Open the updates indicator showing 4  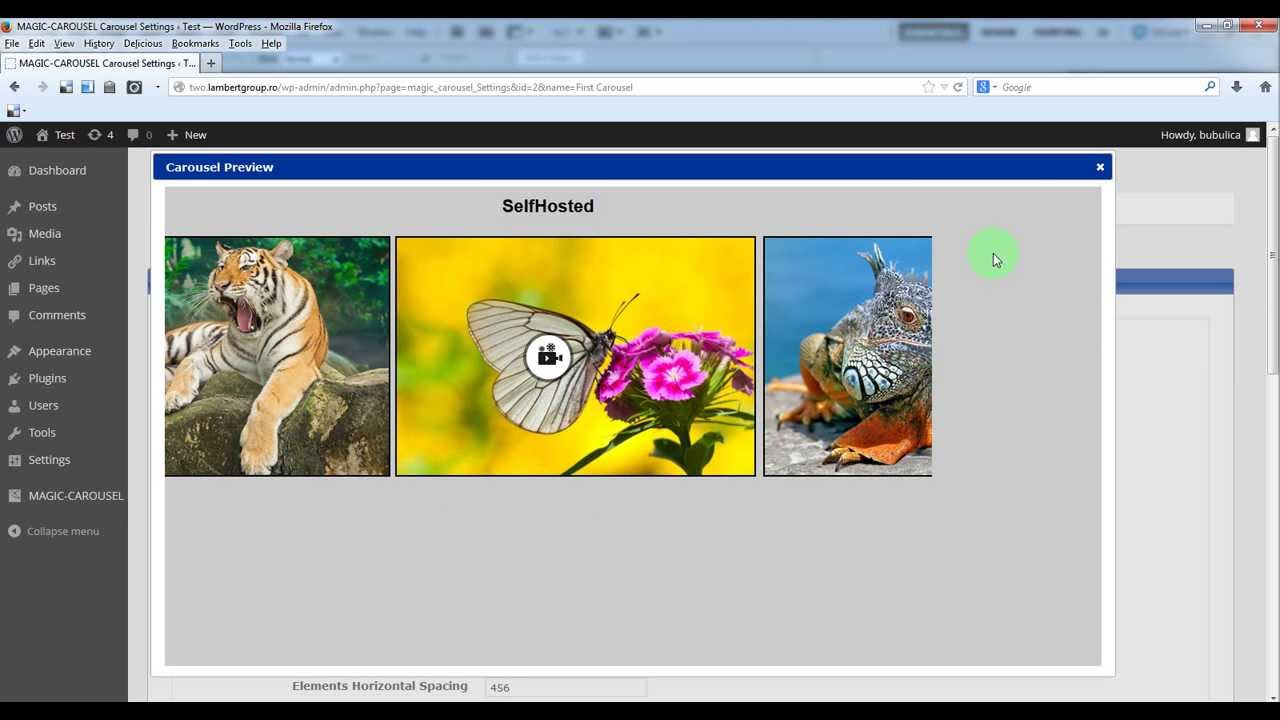pyautogui.click(x=100, y=134)
